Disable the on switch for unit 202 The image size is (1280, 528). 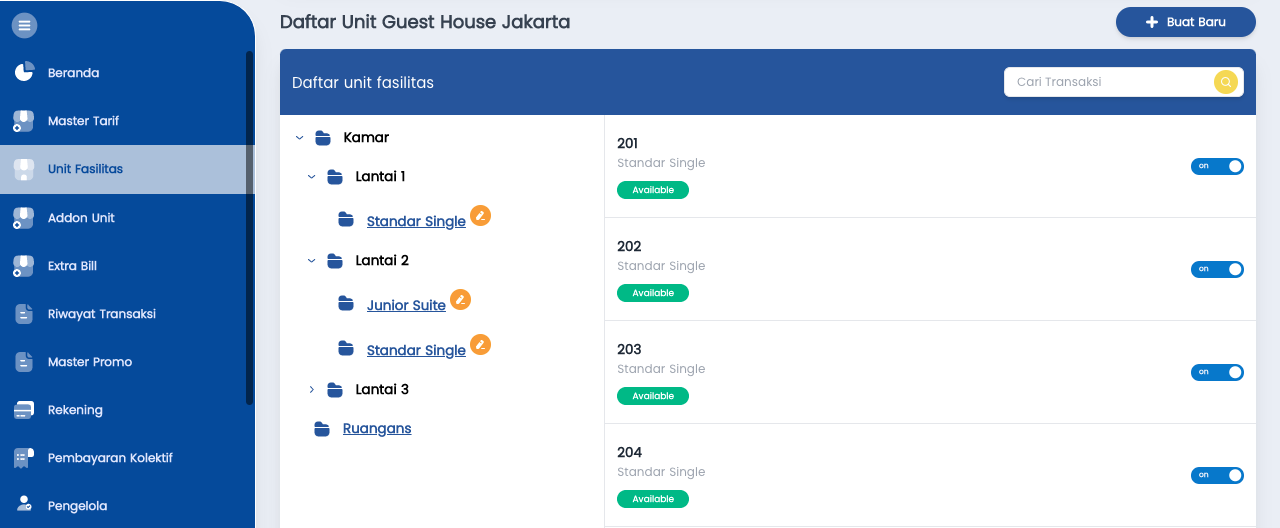pyautogui.click(x=1217, y=269)
